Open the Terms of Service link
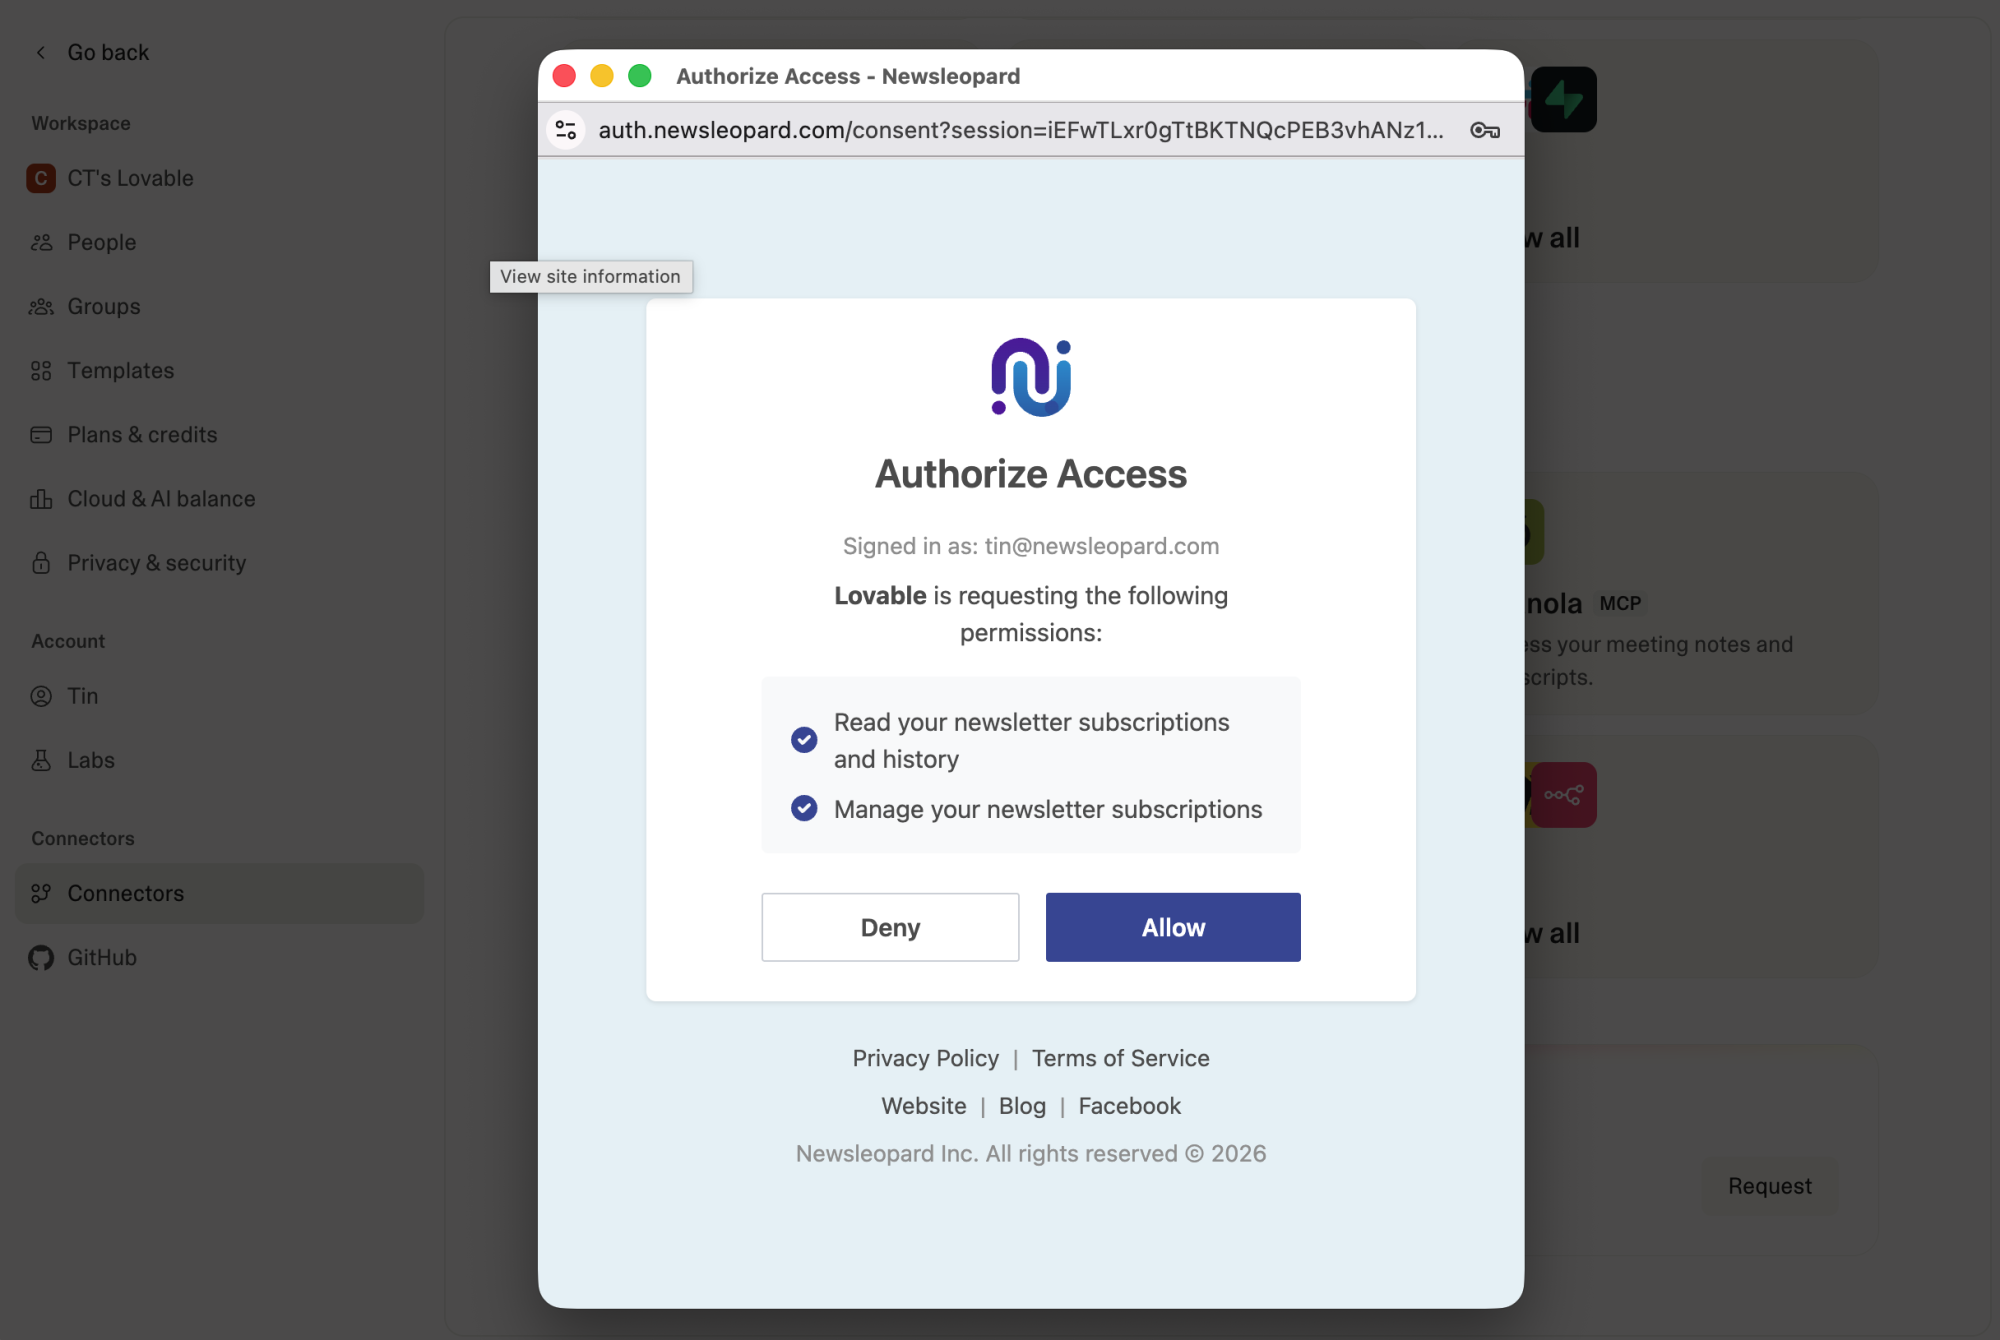The height and width of the screenshot is (1340, 2000). pyautogui.click(x=1120, y=1058)
